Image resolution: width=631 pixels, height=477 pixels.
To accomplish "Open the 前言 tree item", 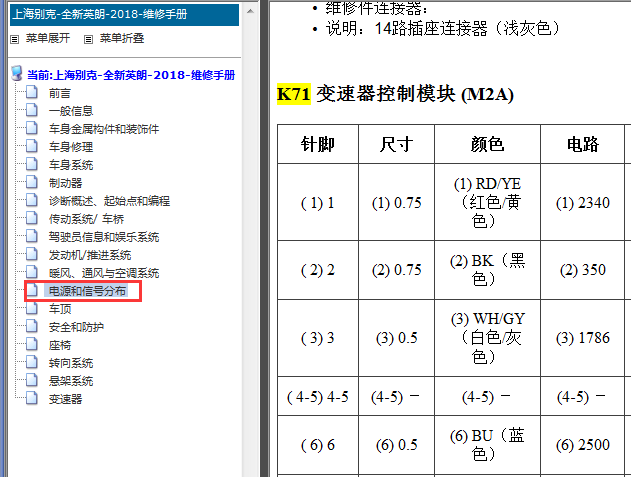I will coord(60,93).
